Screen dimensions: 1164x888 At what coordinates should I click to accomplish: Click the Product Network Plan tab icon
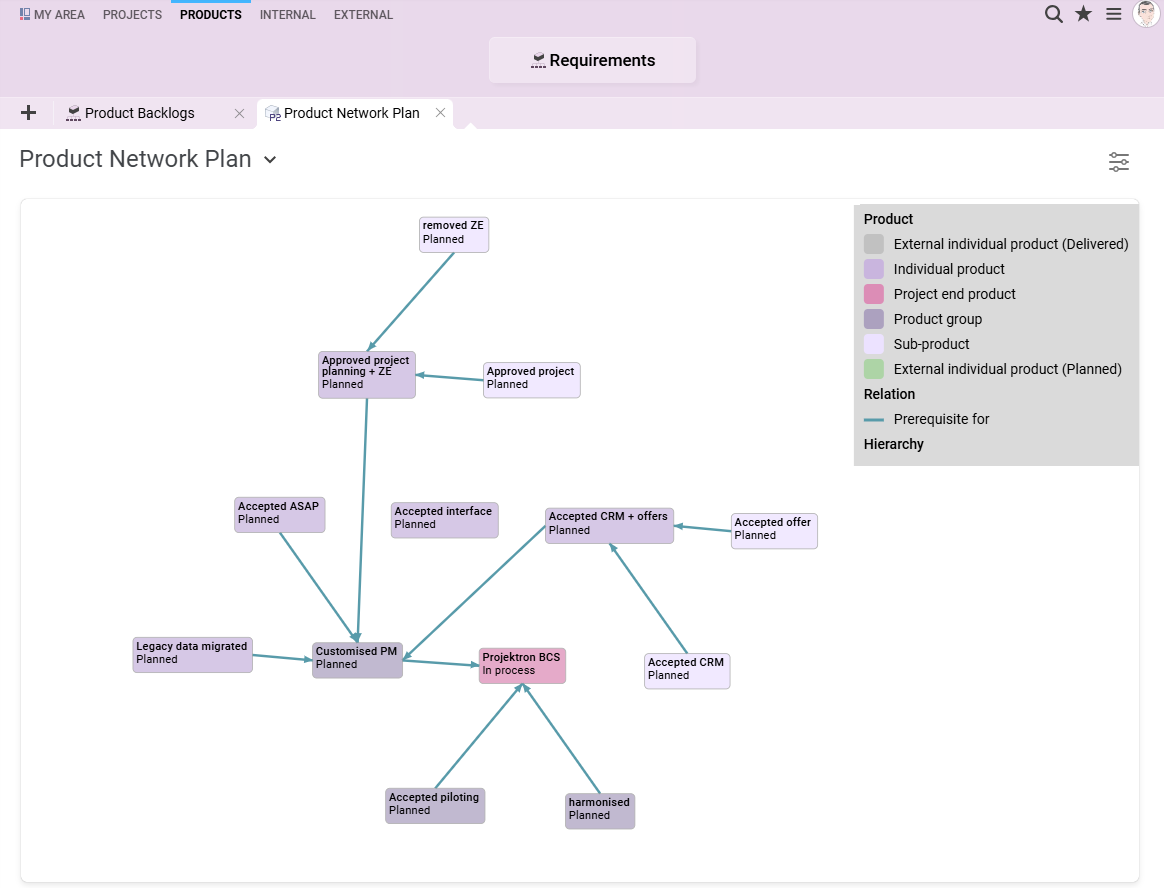272,113
